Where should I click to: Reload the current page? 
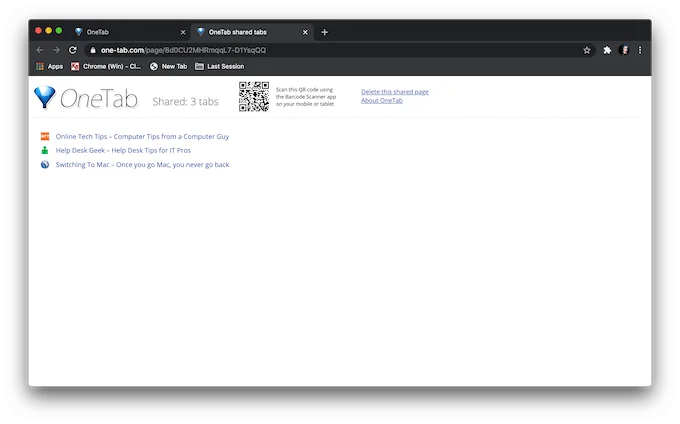[x=73, y=50]
